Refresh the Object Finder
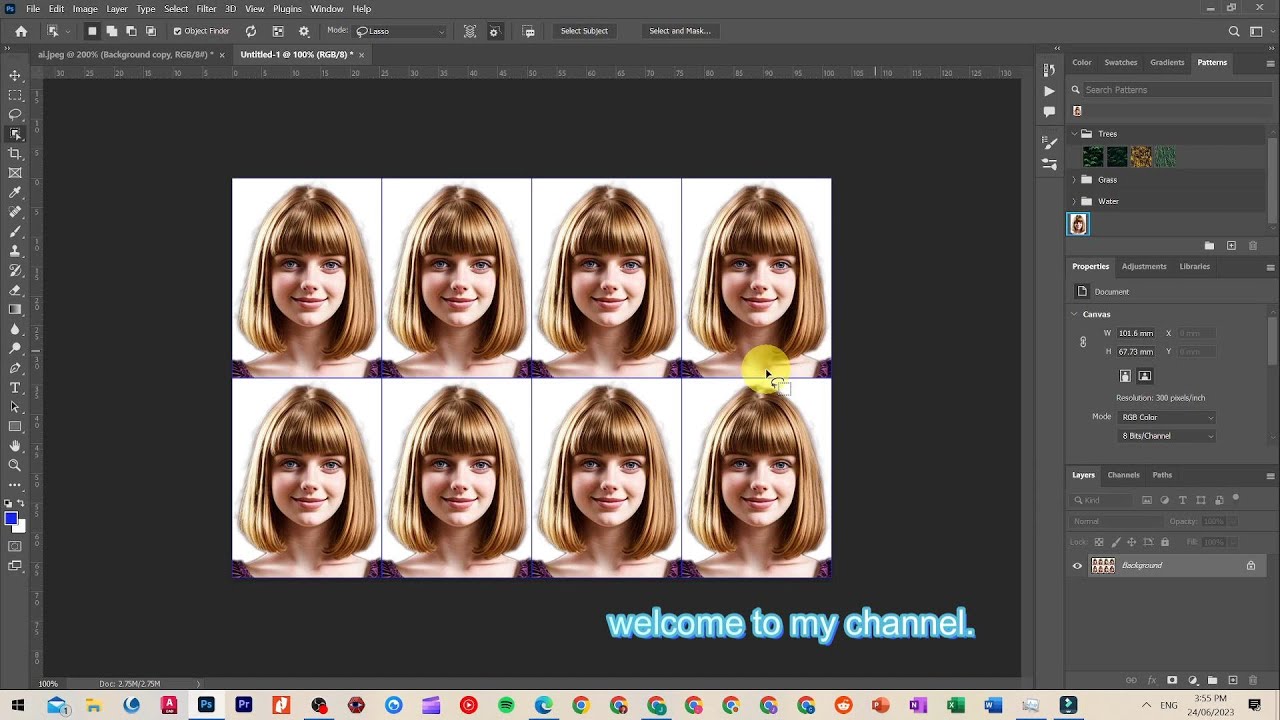The height and width of the screenshot is (720, 1280). pos(250,31)
